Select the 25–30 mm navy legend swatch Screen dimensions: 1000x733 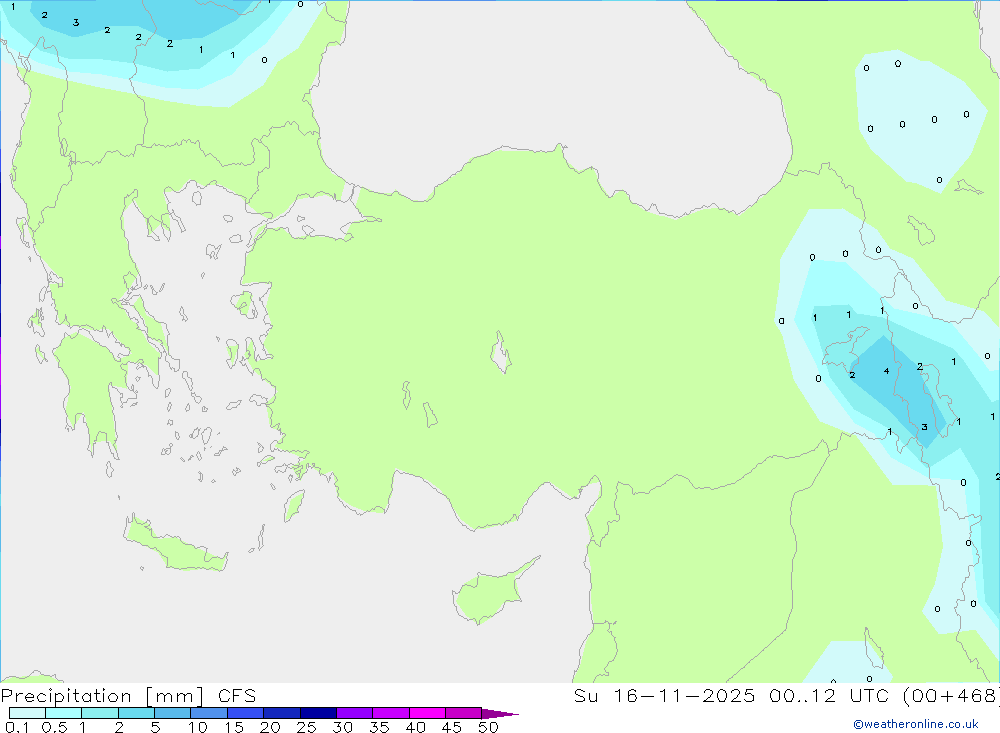tap(318, 713)
